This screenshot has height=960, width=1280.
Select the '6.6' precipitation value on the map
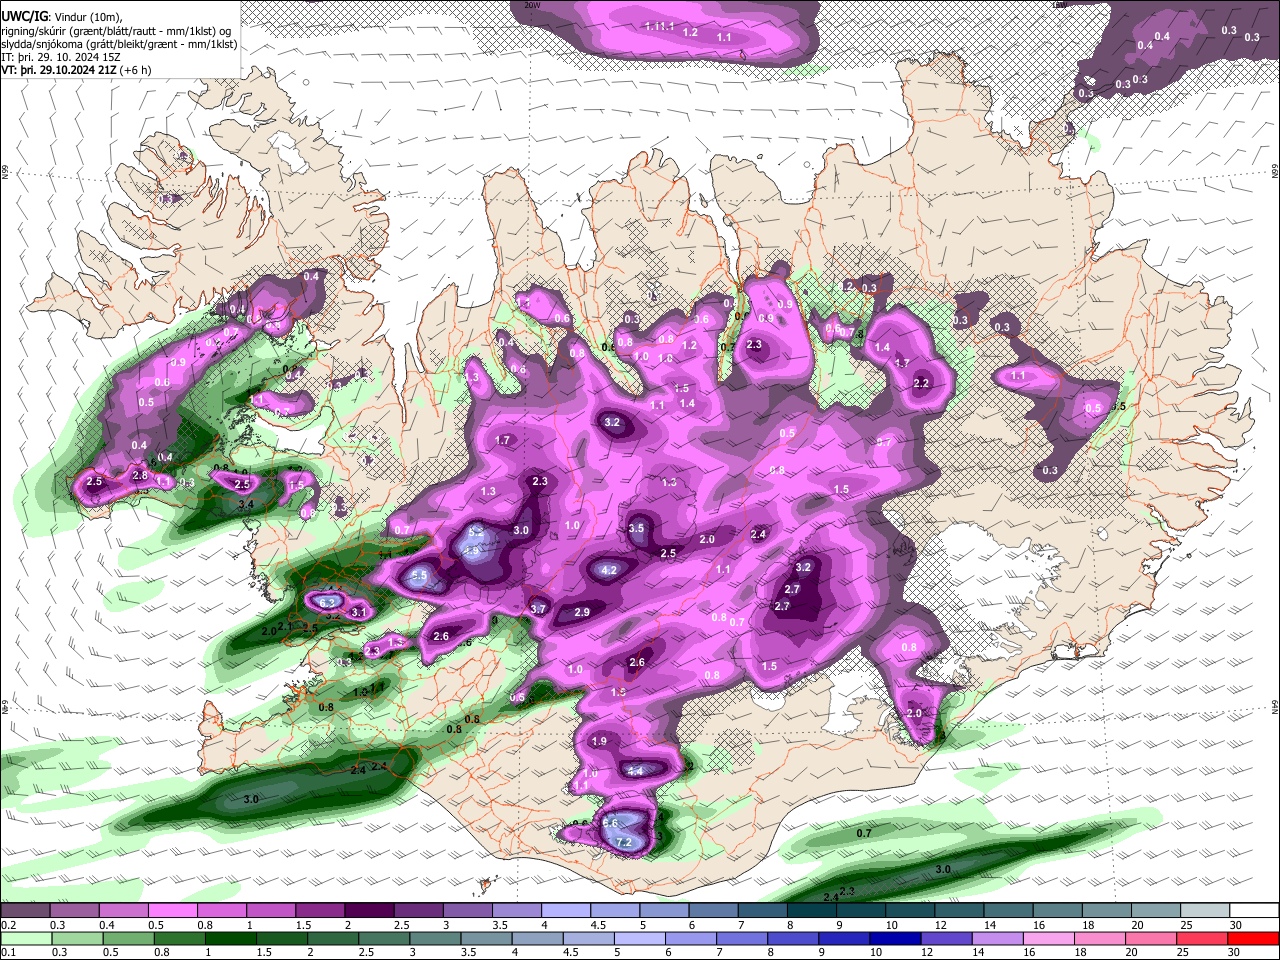[x=610, y=822]
